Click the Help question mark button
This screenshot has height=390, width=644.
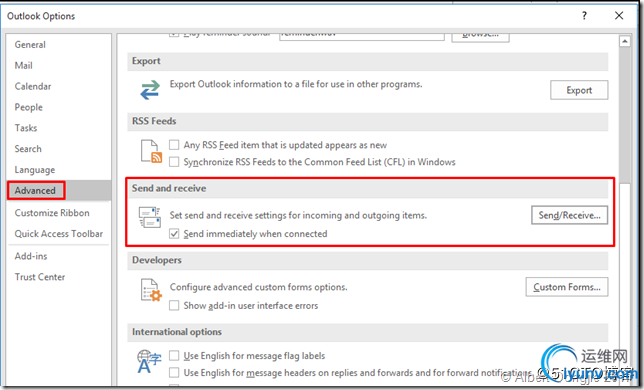pyautogui.click(x=584, y=16)
